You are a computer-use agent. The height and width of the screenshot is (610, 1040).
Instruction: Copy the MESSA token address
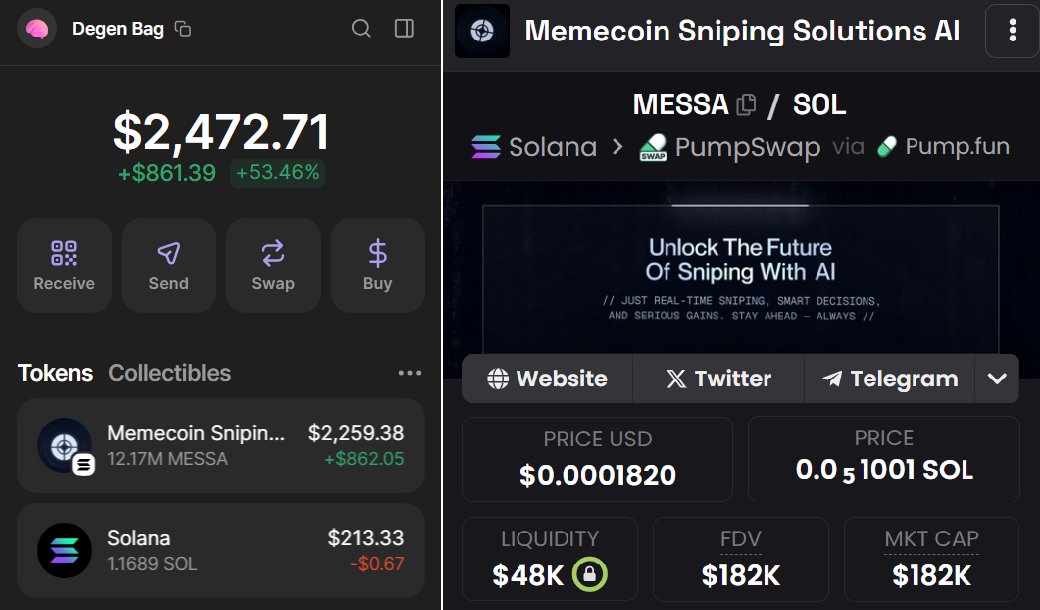pyautogui.click(x=746, y=105)
